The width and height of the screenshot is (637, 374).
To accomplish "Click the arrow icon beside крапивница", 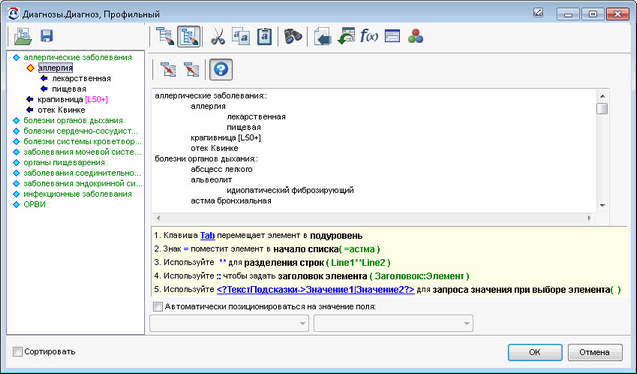I will click(x=30, y=99).
